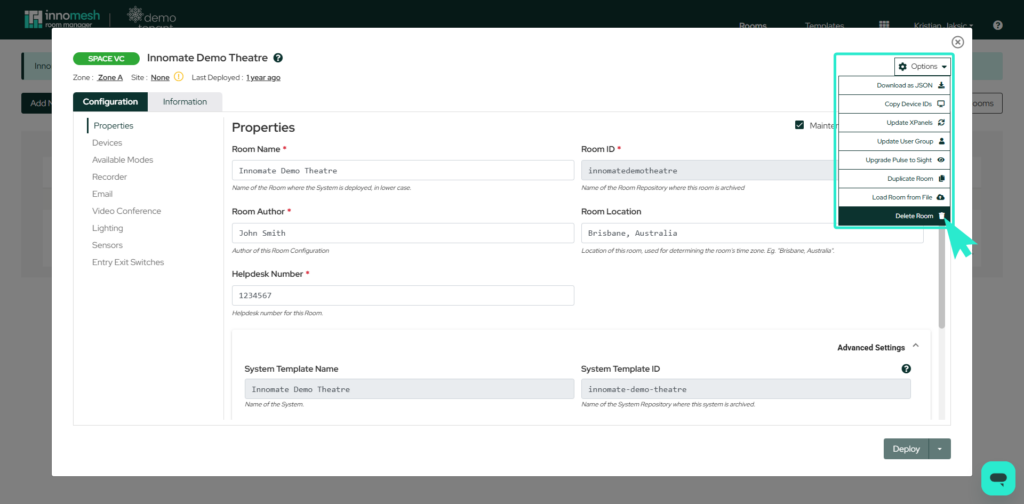The width and height of the screenshot is (1024, 504).
Task: Click the System Template Name field
Action: click(x=409, y=389)
